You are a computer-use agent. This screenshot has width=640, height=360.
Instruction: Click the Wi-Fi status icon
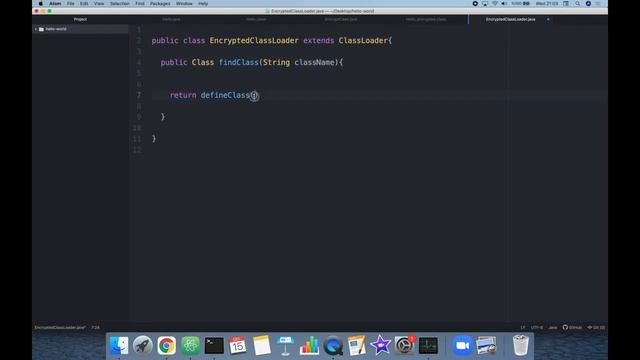click(x=495, y=4)
